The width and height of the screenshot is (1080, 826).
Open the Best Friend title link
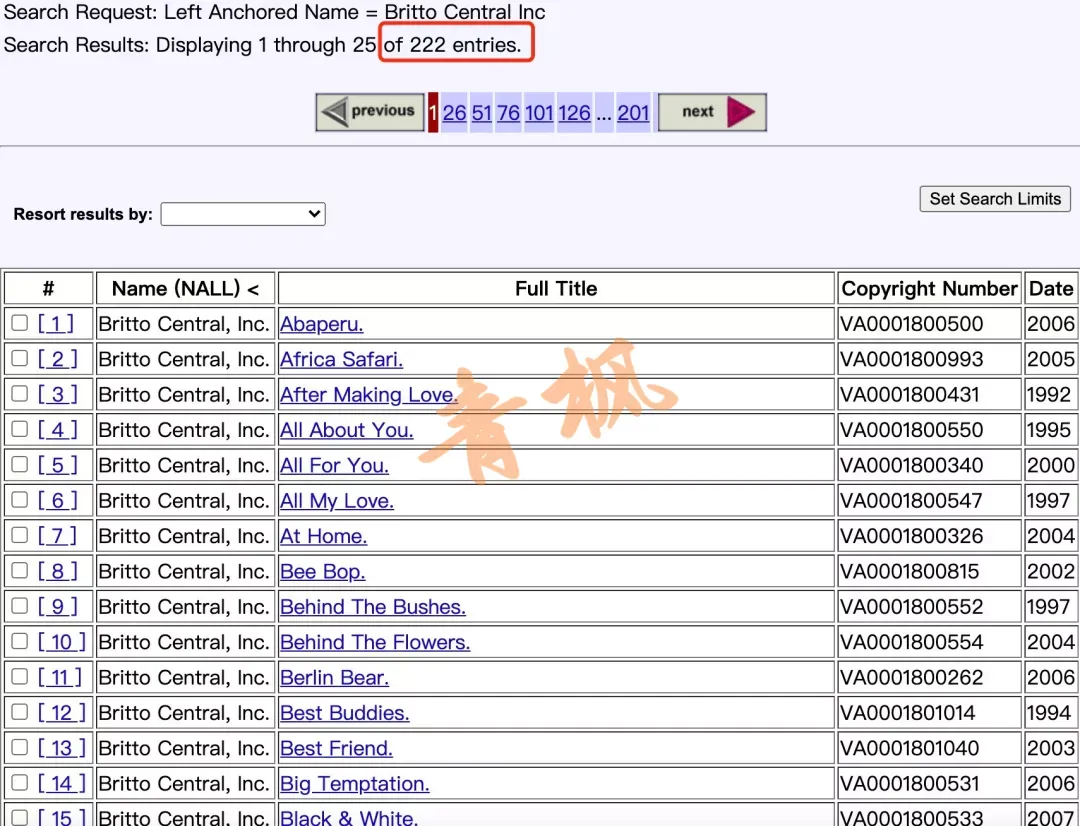336,748
